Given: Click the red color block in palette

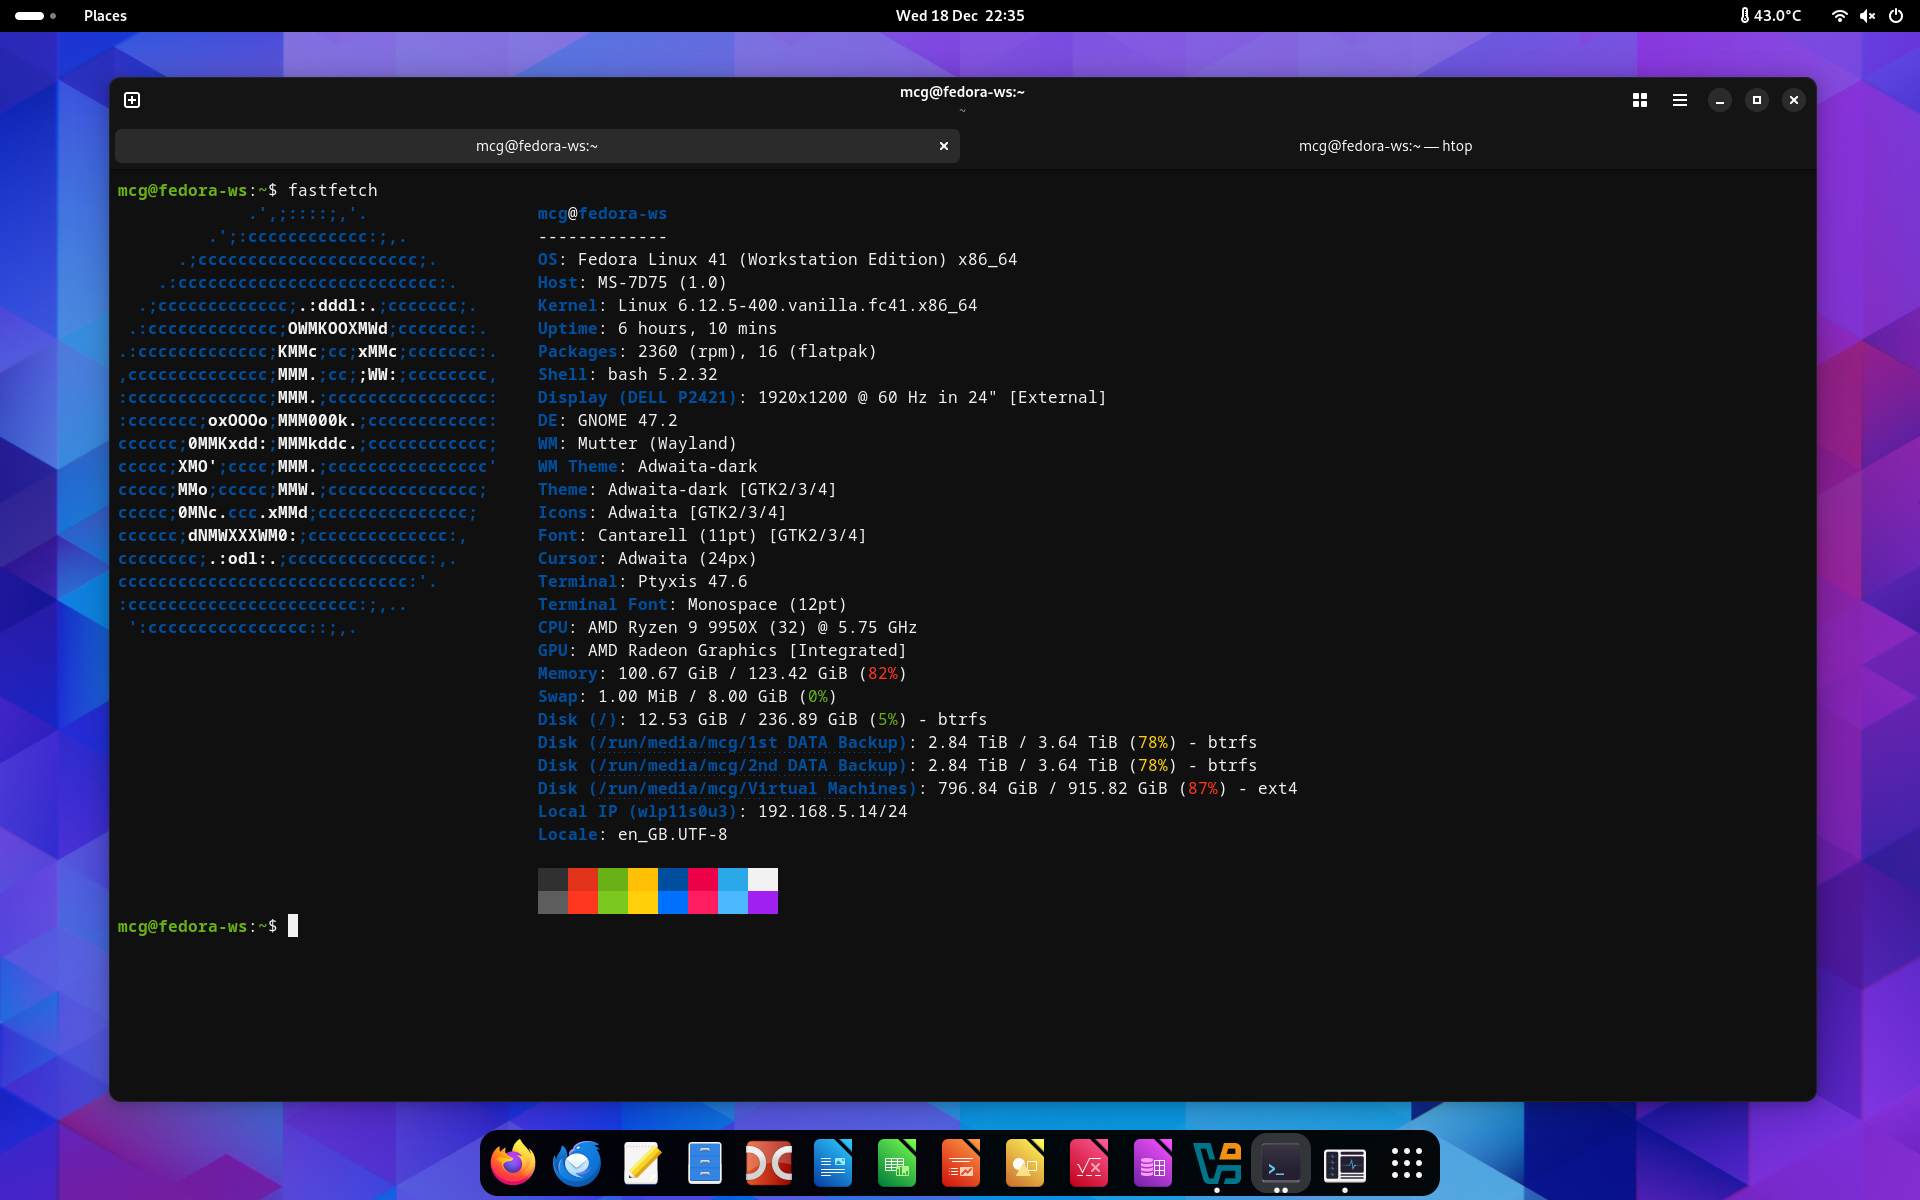Looking at the screenshot, I should point(582,880).
